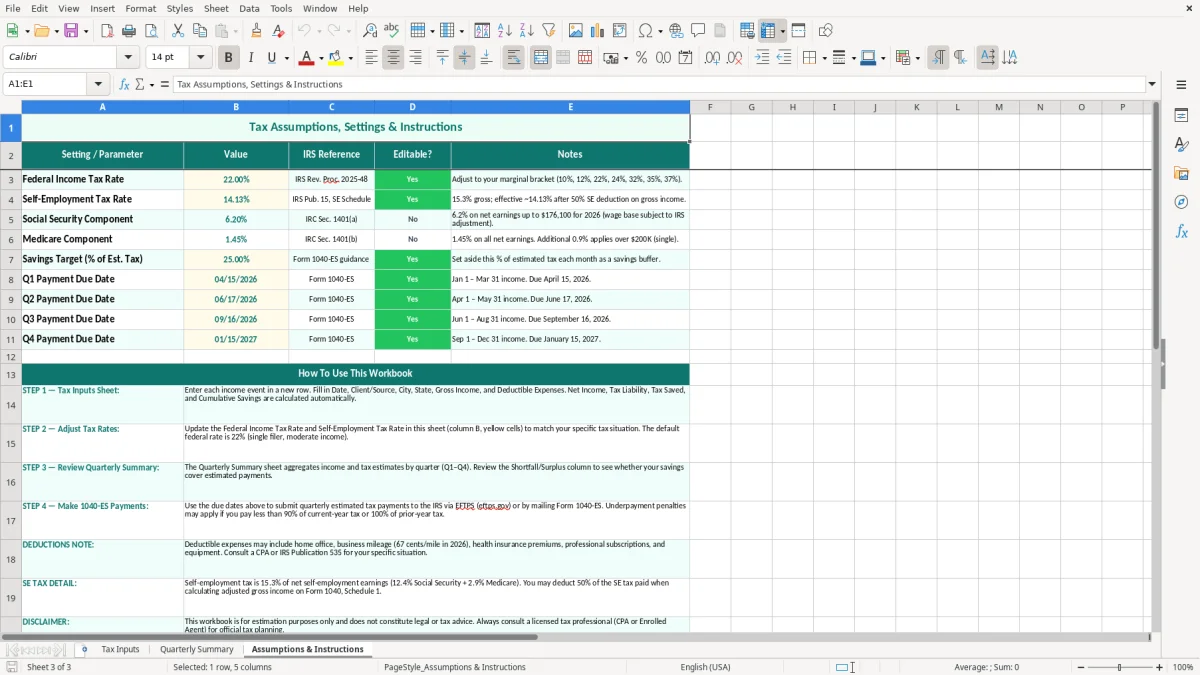
Task: Expand the Name Box dropdown
Action: (x=99, y=84)
